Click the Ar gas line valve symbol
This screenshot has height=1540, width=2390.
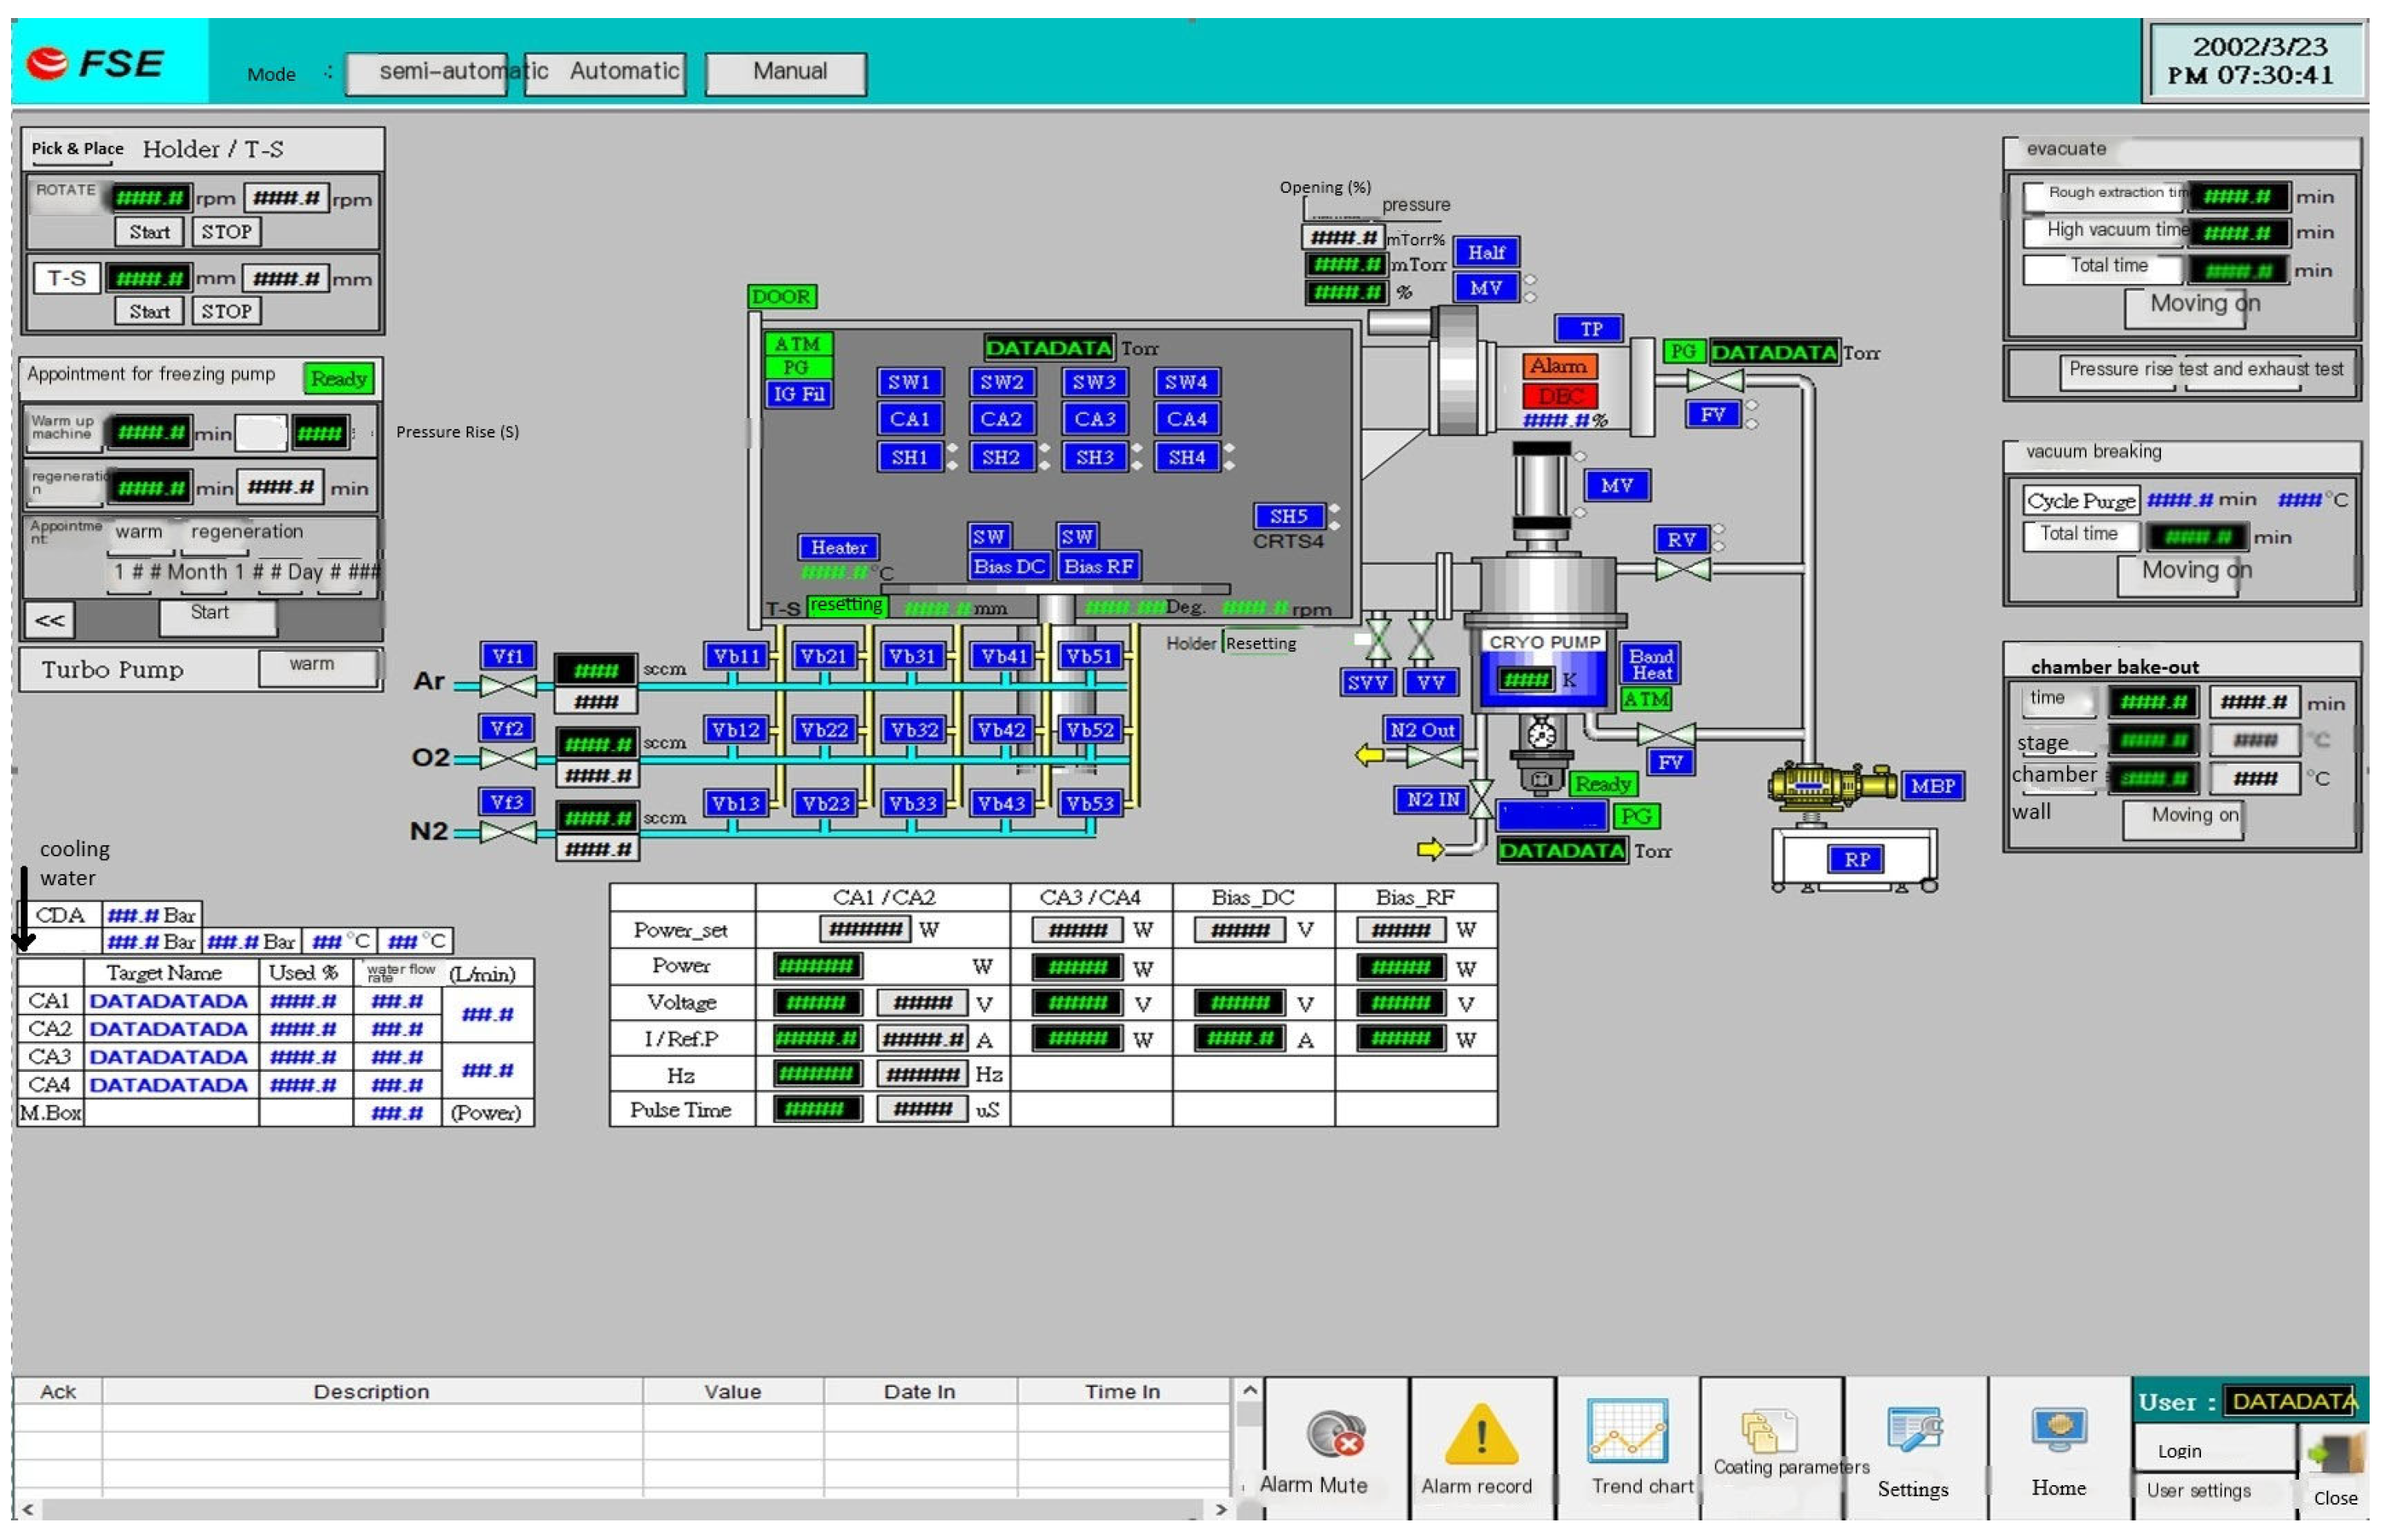pos(508,687)
